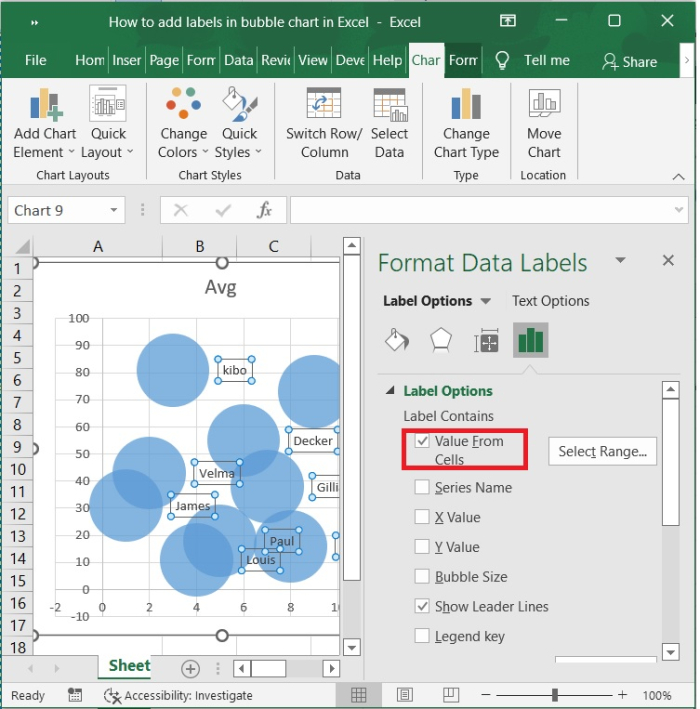Open the Fill & Line pane icon
The width and height of the screenshot is (700, 709).
397,340
